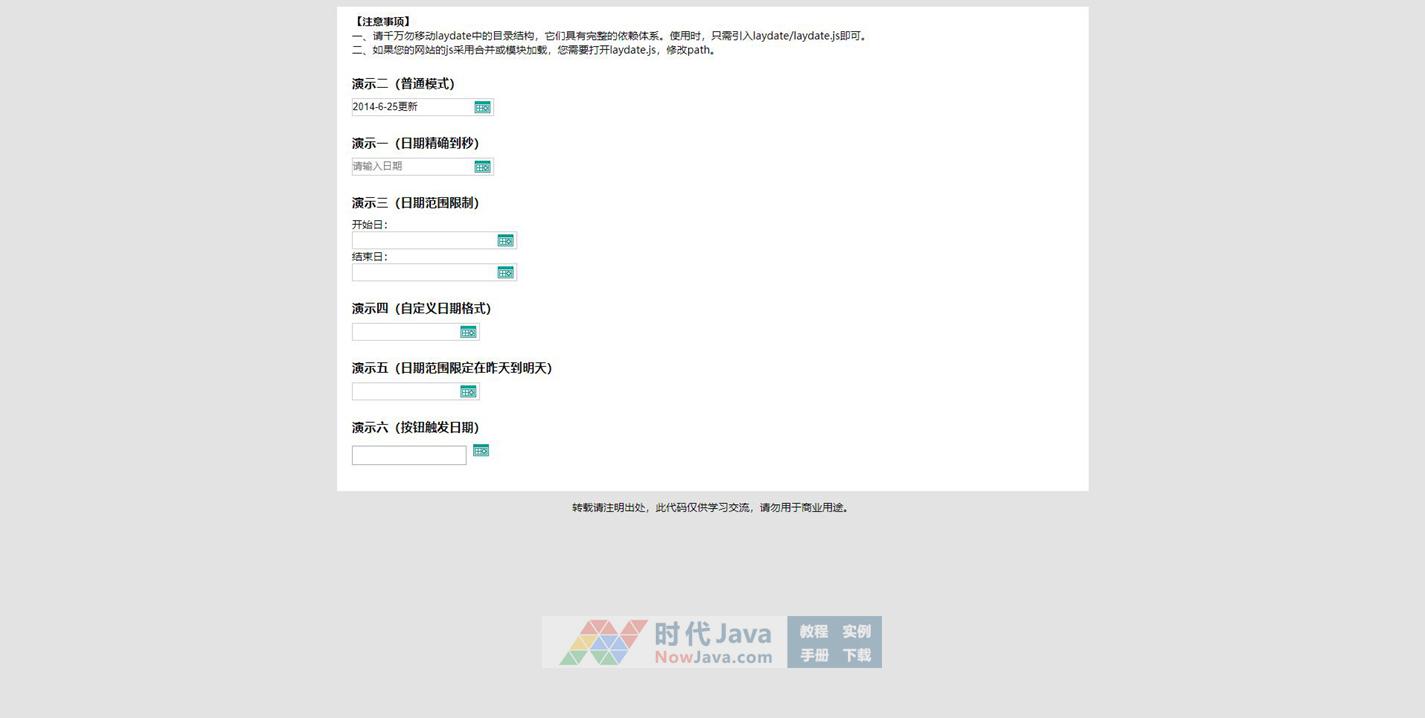Click calendar icon in 普通模式 date field
Viewport: 1425px width, 718px height.
(482, 107)
